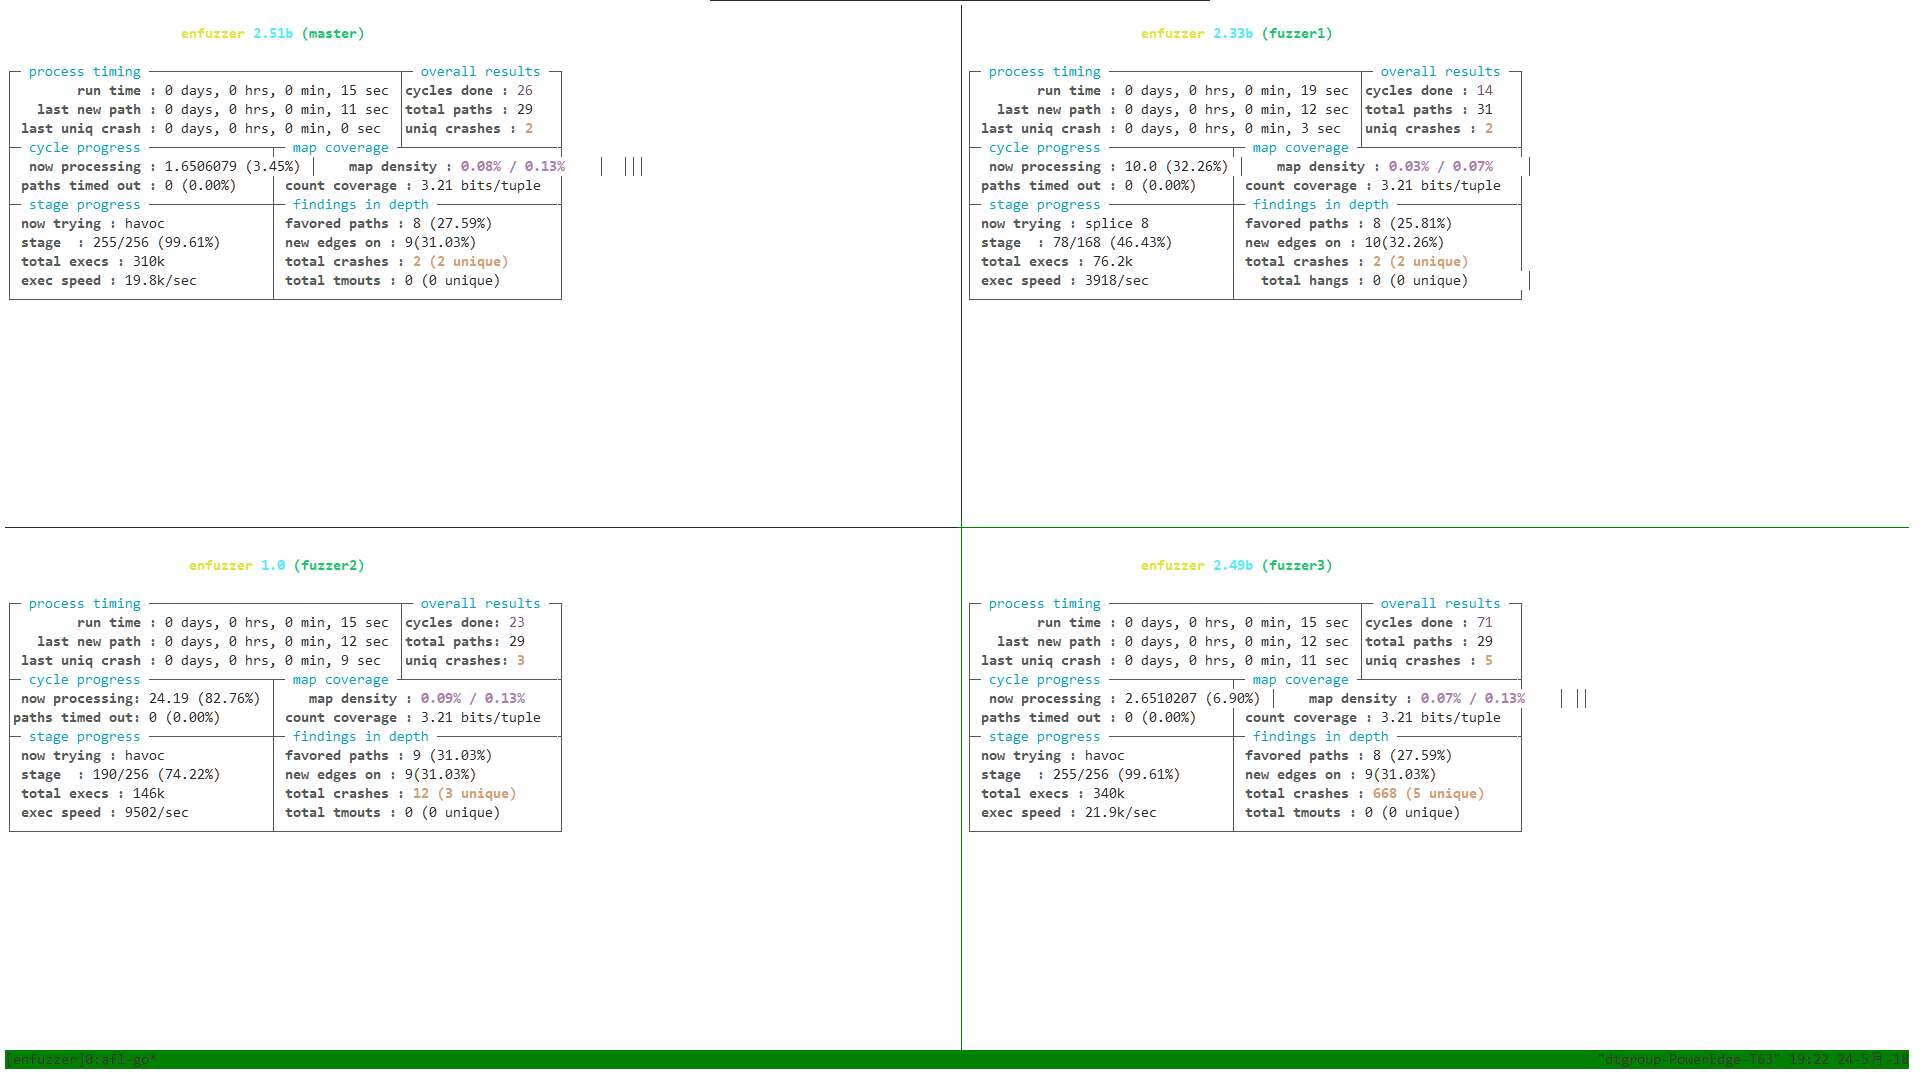1920x1080 pixels.
Task: Click 'total hangs' line in fuzzer1 pane
Action: click(1364, 281)
